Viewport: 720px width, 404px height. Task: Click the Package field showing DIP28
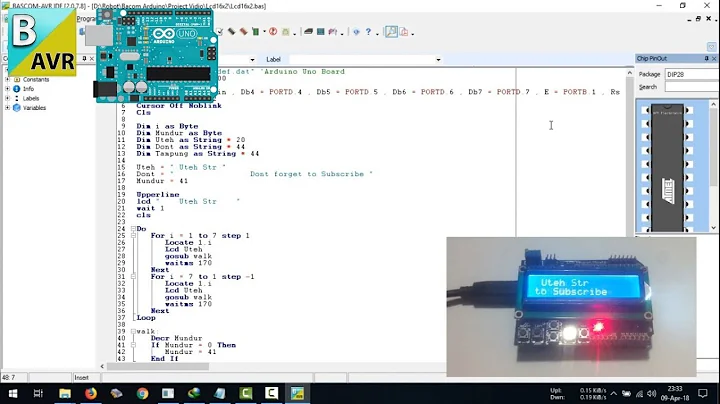point(692,74)
